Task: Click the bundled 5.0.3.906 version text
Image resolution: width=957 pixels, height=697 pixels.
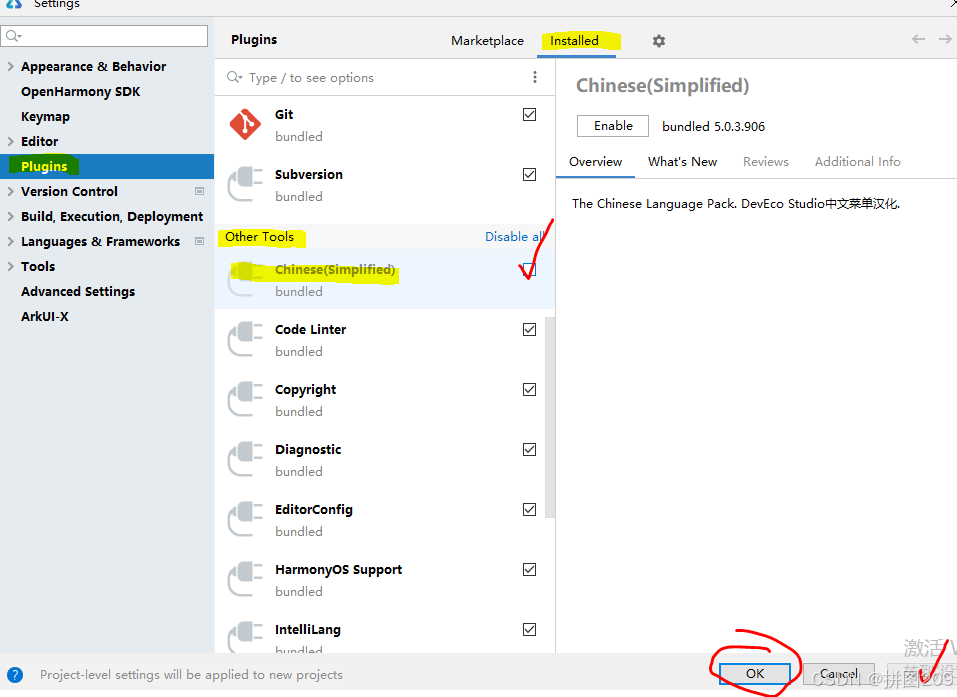Action: [713, 126]
